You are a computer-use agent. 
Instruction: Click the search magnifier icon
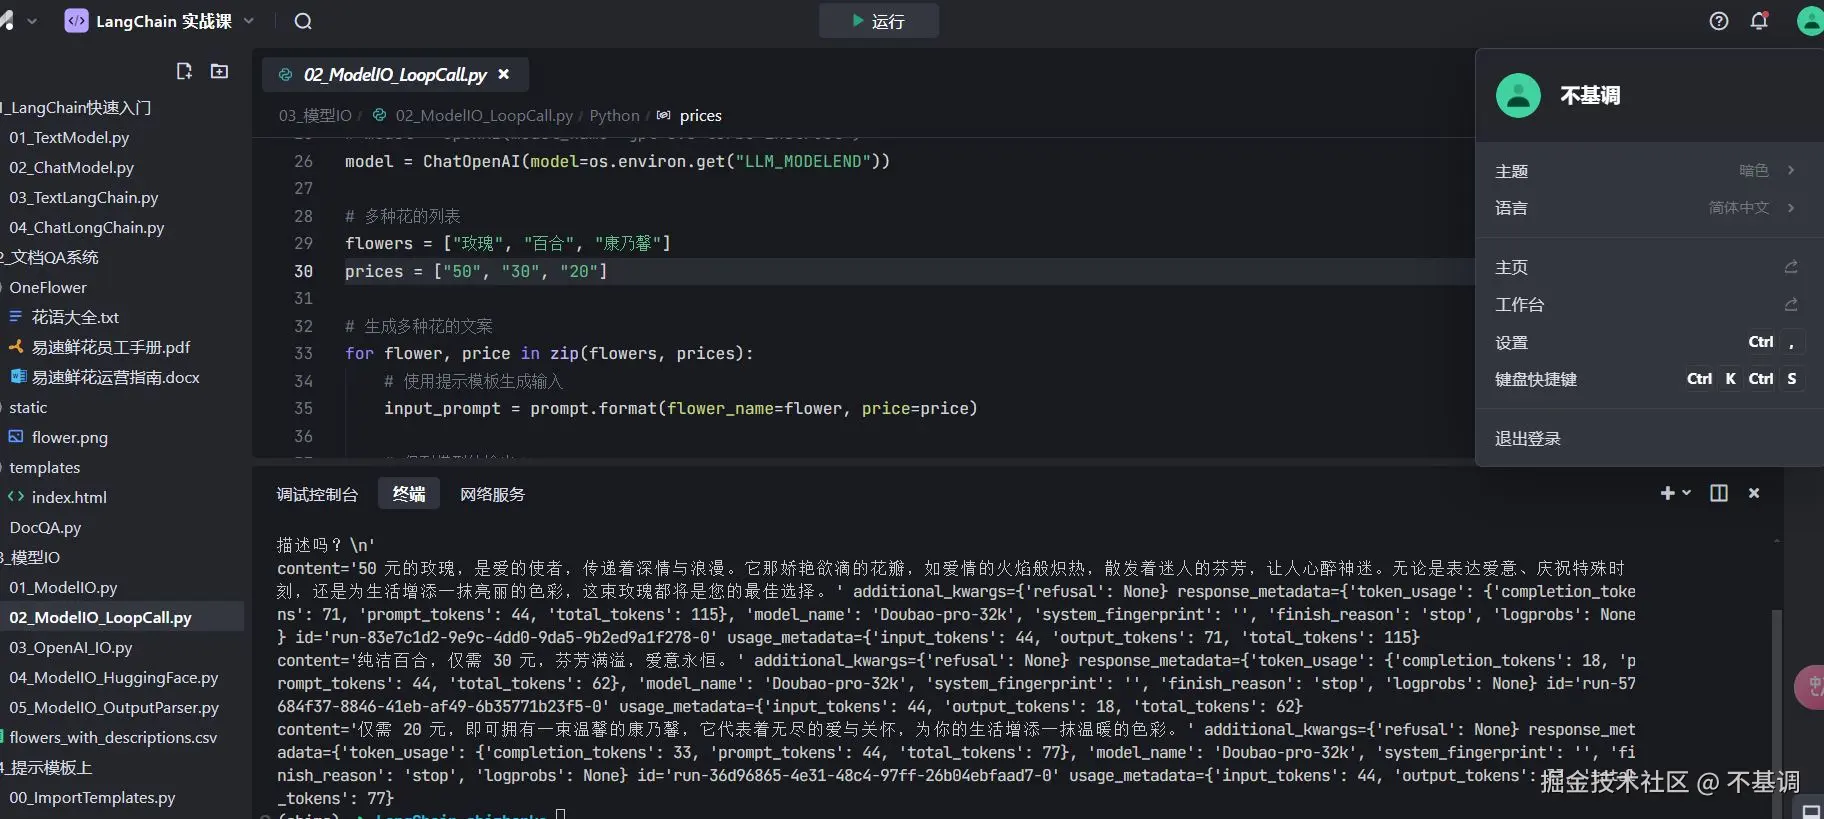click(x=303, y=21)
